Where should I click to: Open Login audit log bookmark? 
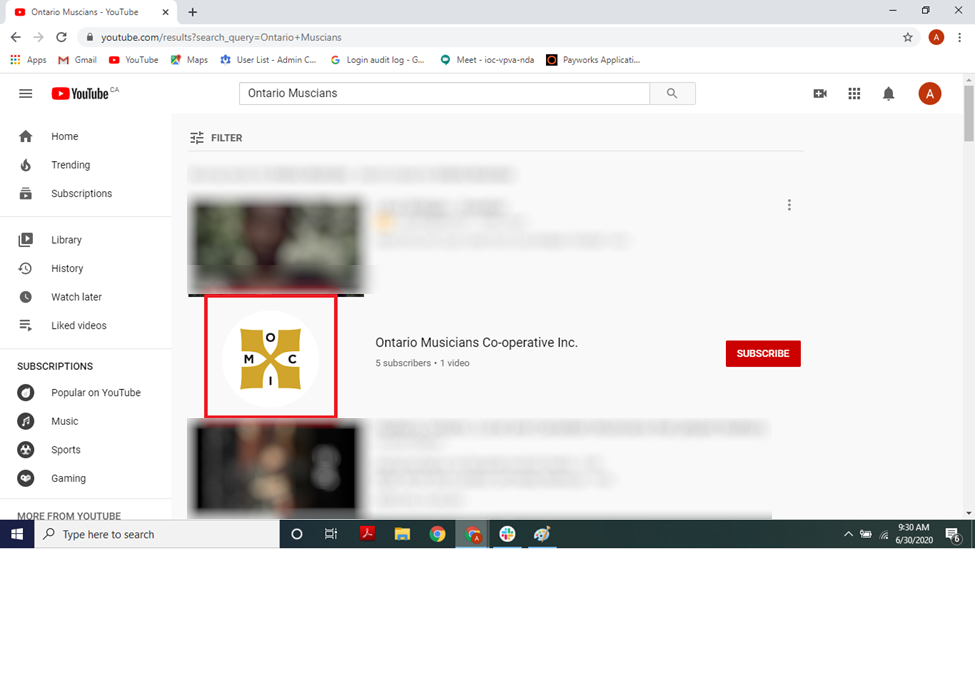point(377,60)
